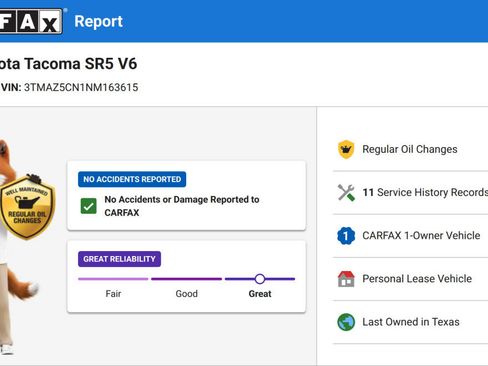Open the Last Owned in Texas row

[410, 322]
